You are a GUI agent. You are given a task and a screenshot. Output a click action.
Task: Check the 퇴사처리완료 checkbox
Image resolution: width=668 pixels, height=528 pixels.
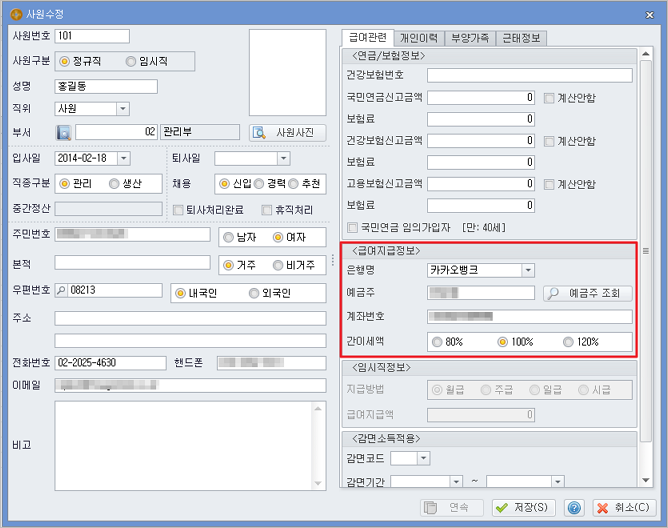pos(178,209)
